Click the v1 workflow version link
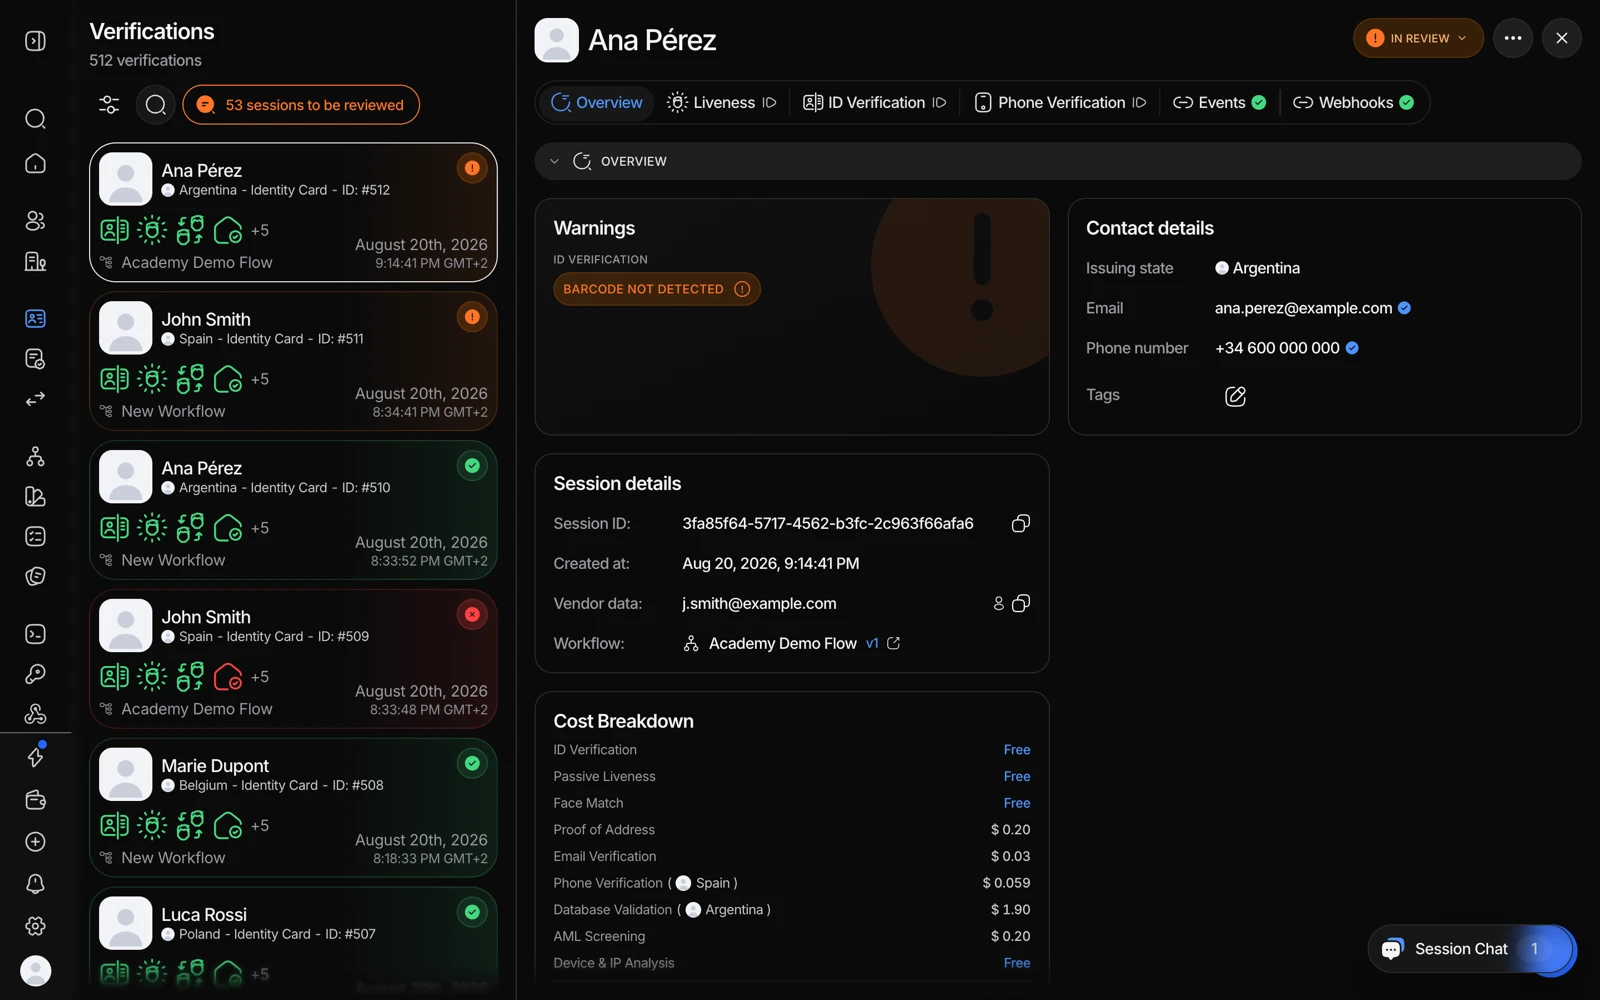This screenshot has height=1000, width=1600. click(872, 644)
